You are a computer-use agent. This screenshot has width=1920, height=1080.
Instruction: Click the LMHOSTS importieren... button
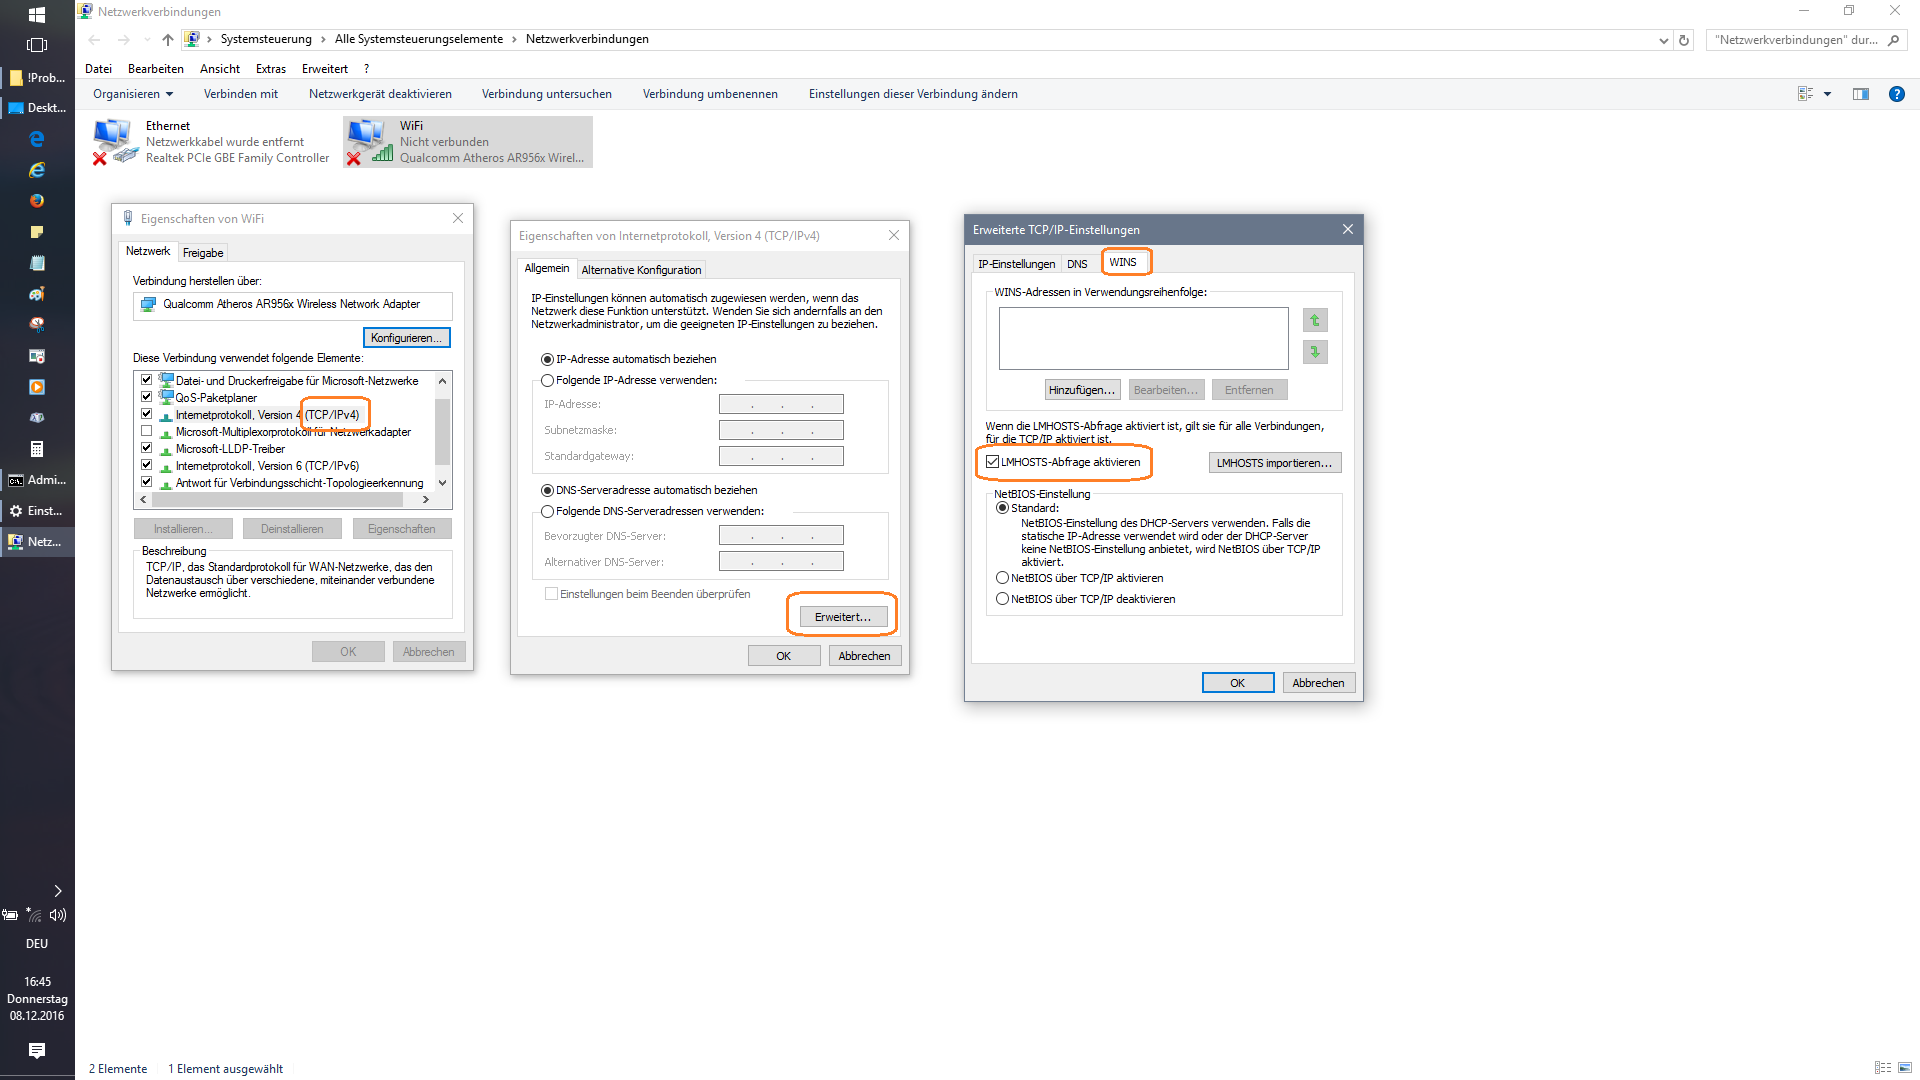[1274, 463]
